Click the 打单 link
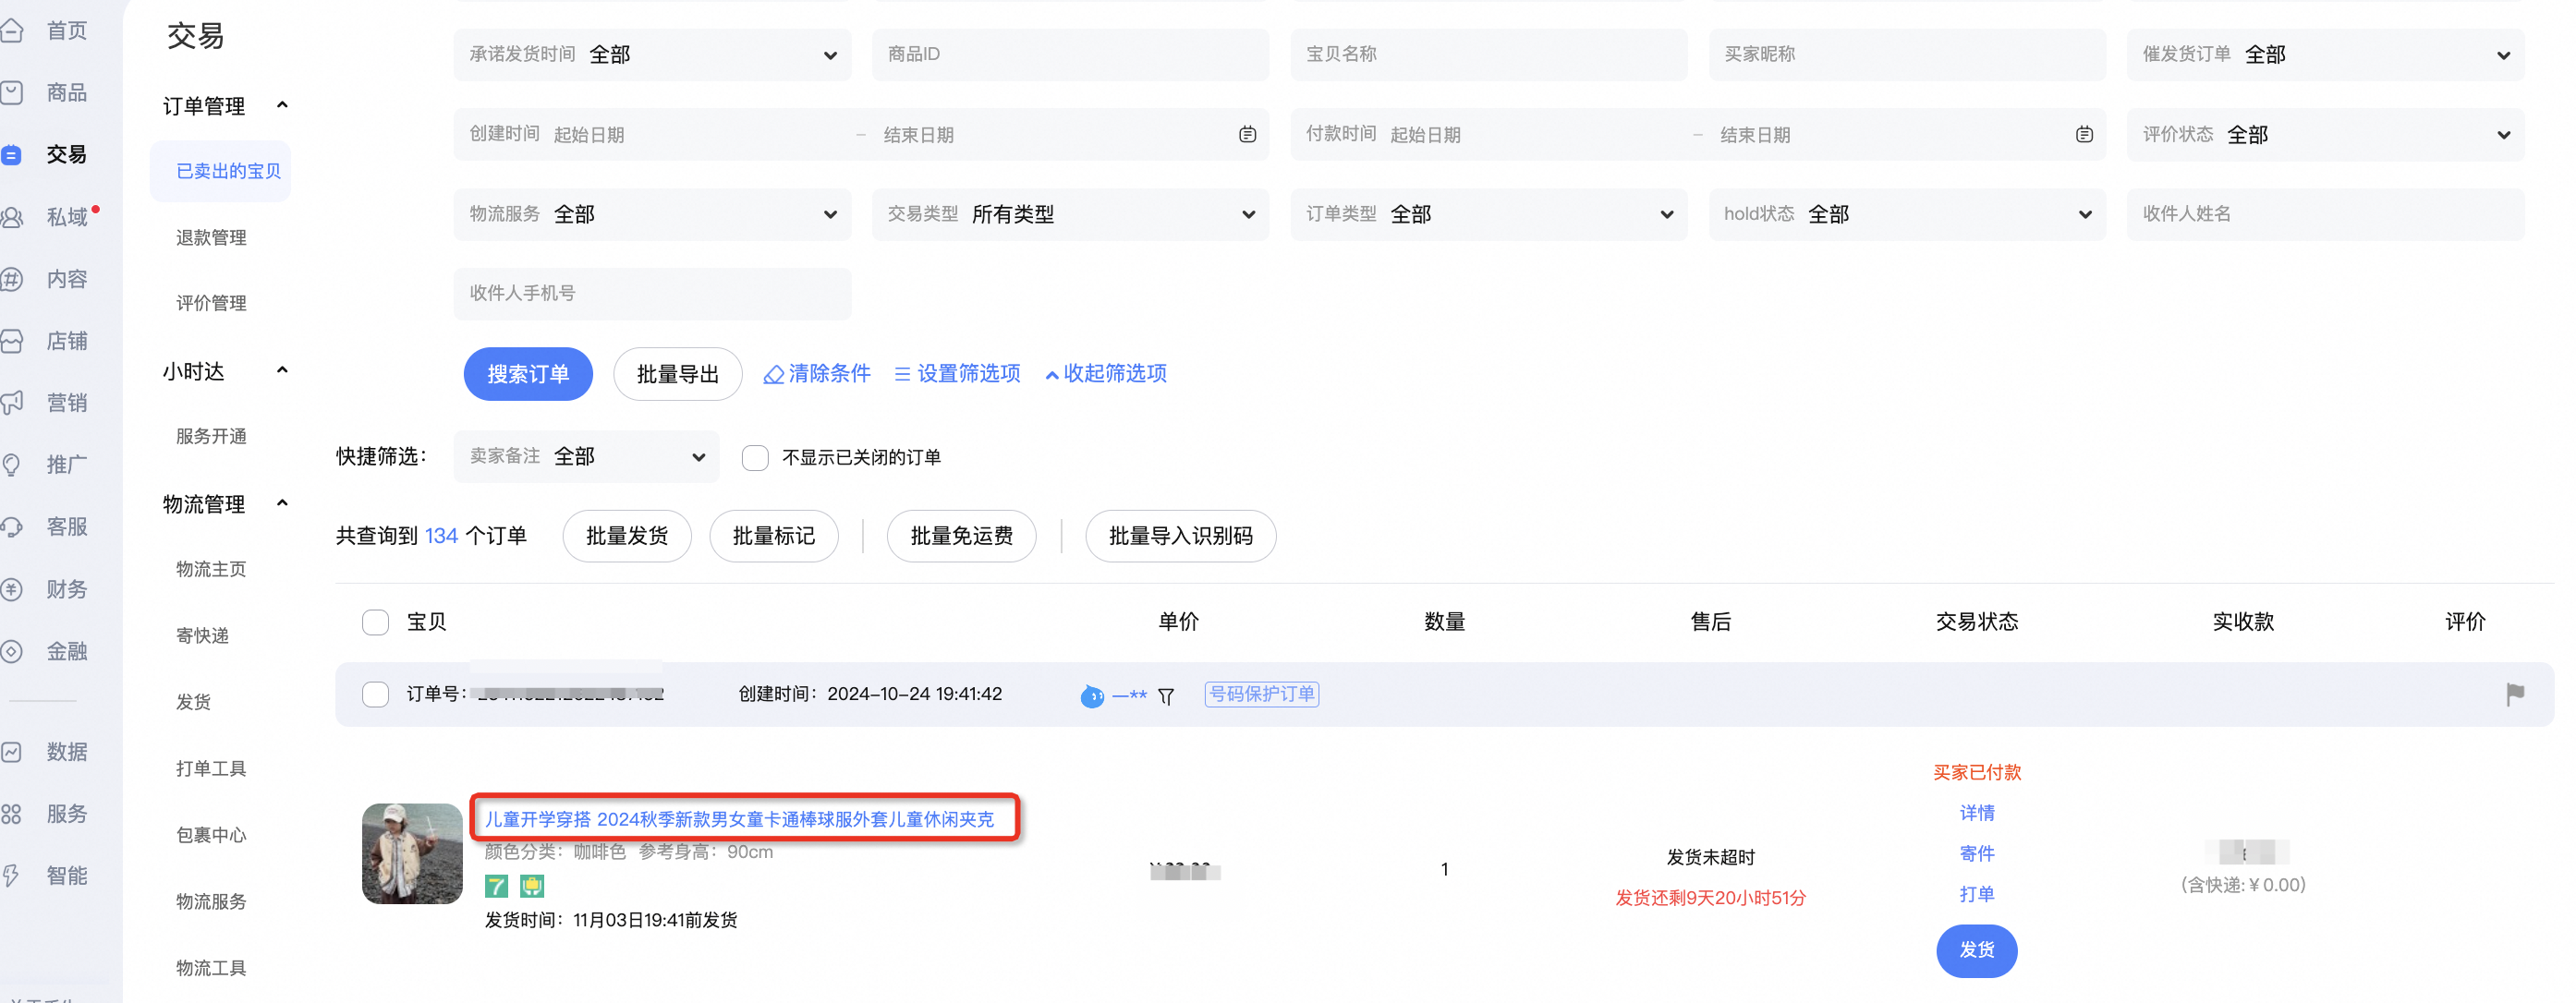 [1977, 895]
